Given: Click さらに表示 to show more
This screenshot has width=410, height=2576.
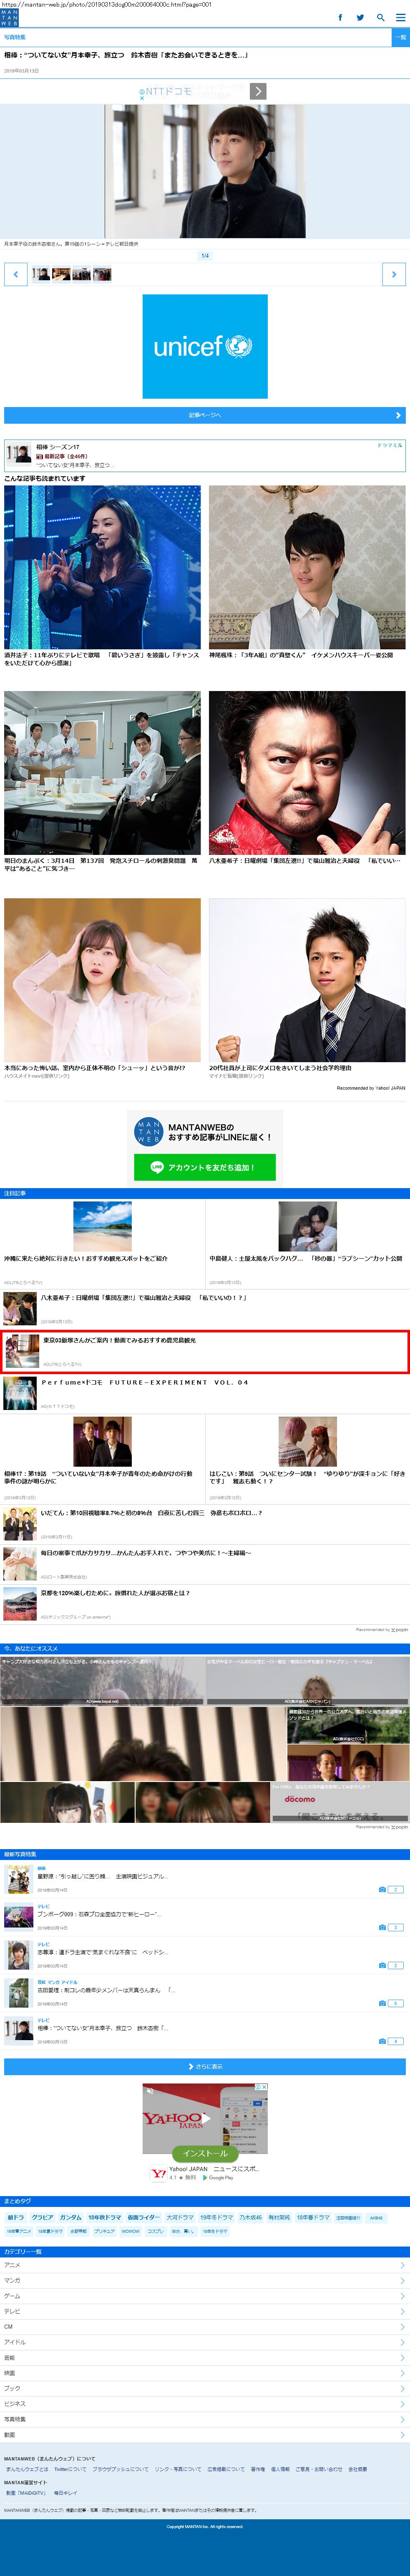Looking at the screenshot, I should click(205, 2066).
